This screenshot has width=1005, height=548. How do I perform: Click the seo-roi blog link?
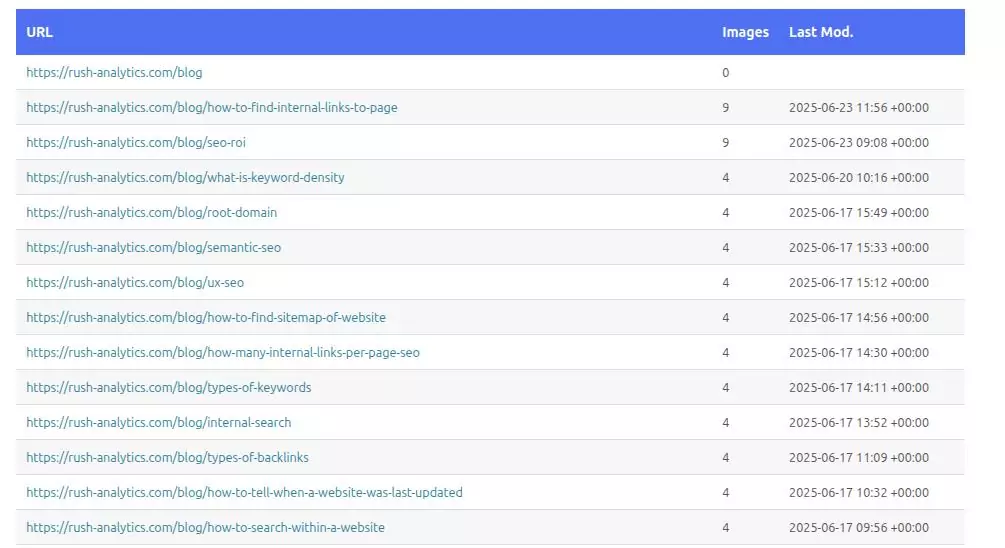tap(136, 143)
